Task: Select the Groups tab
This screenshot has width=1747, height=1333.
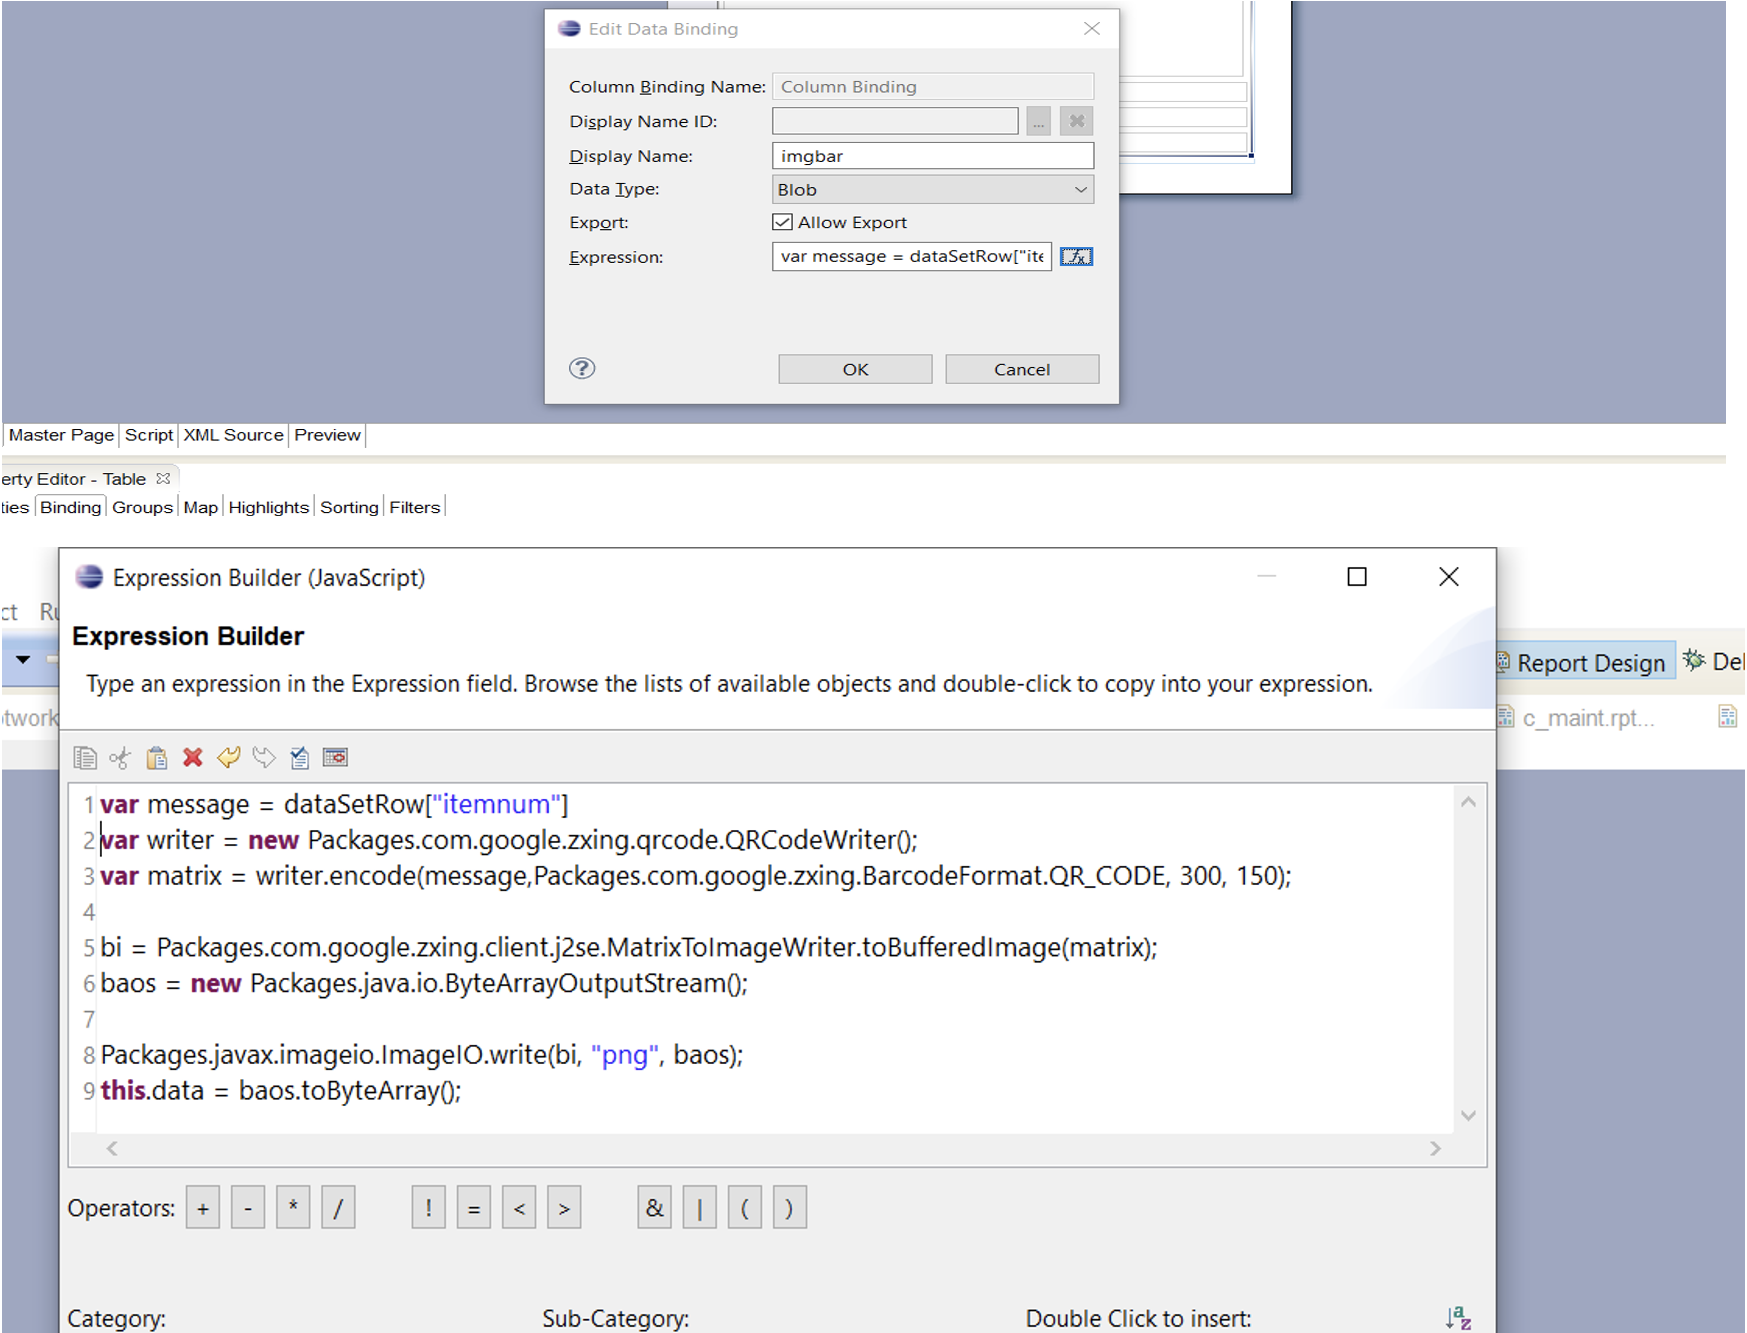Action: pyautogui.click(x=142, y=507)
